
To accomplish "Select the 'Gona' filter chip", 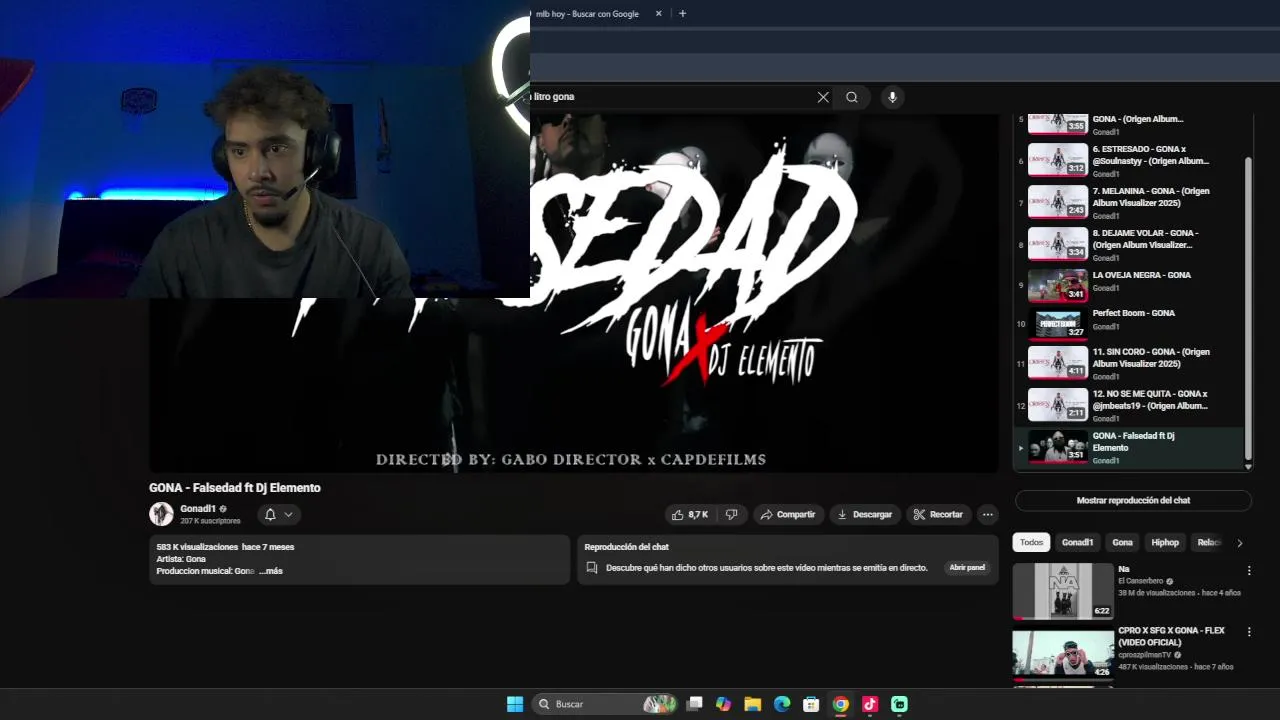I will (x=1123, y=542).
